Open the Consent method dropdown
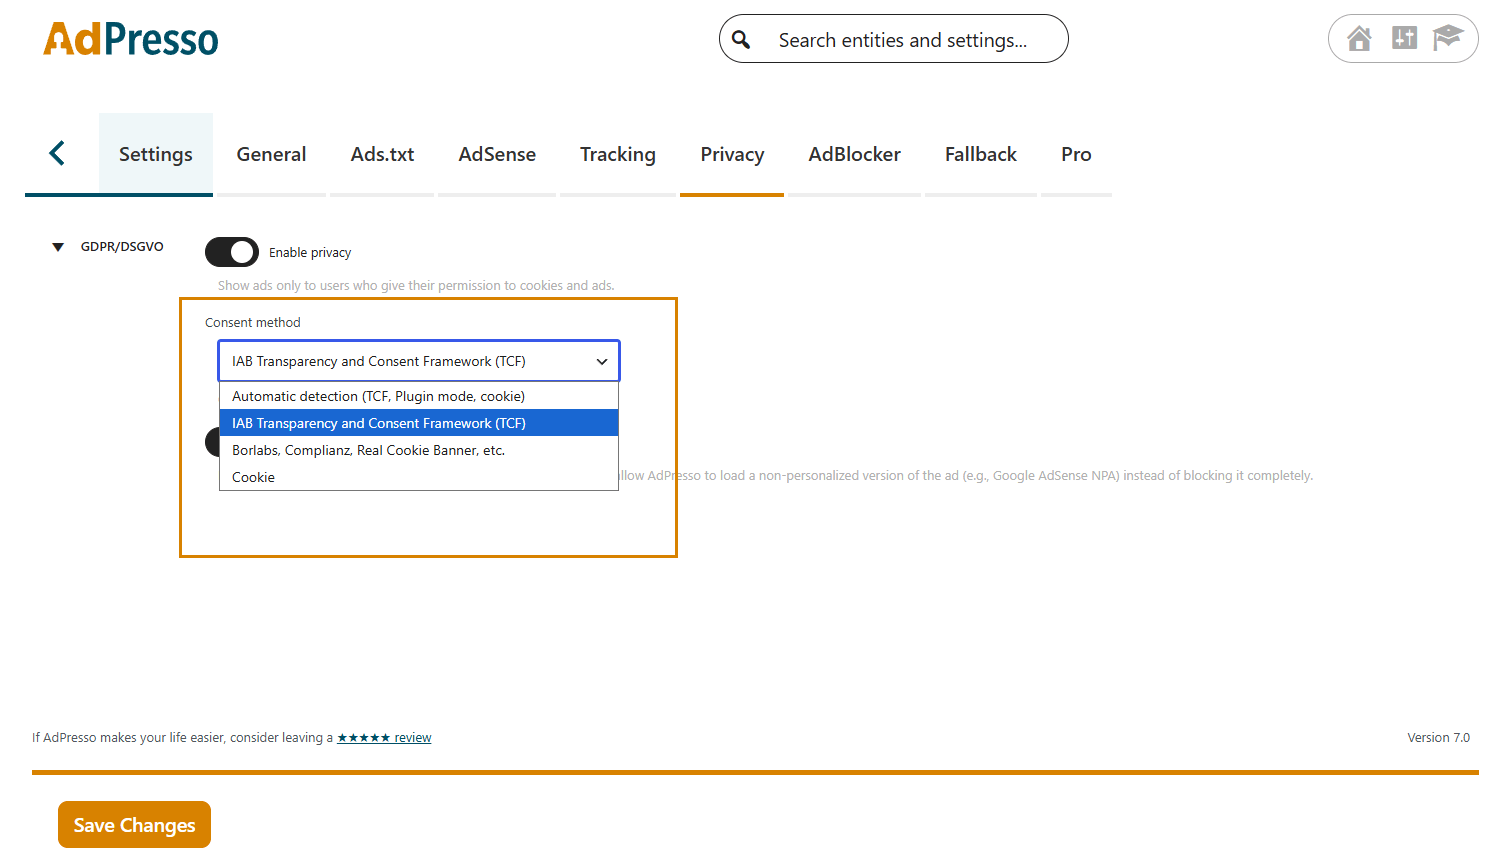 coord(419,361)
